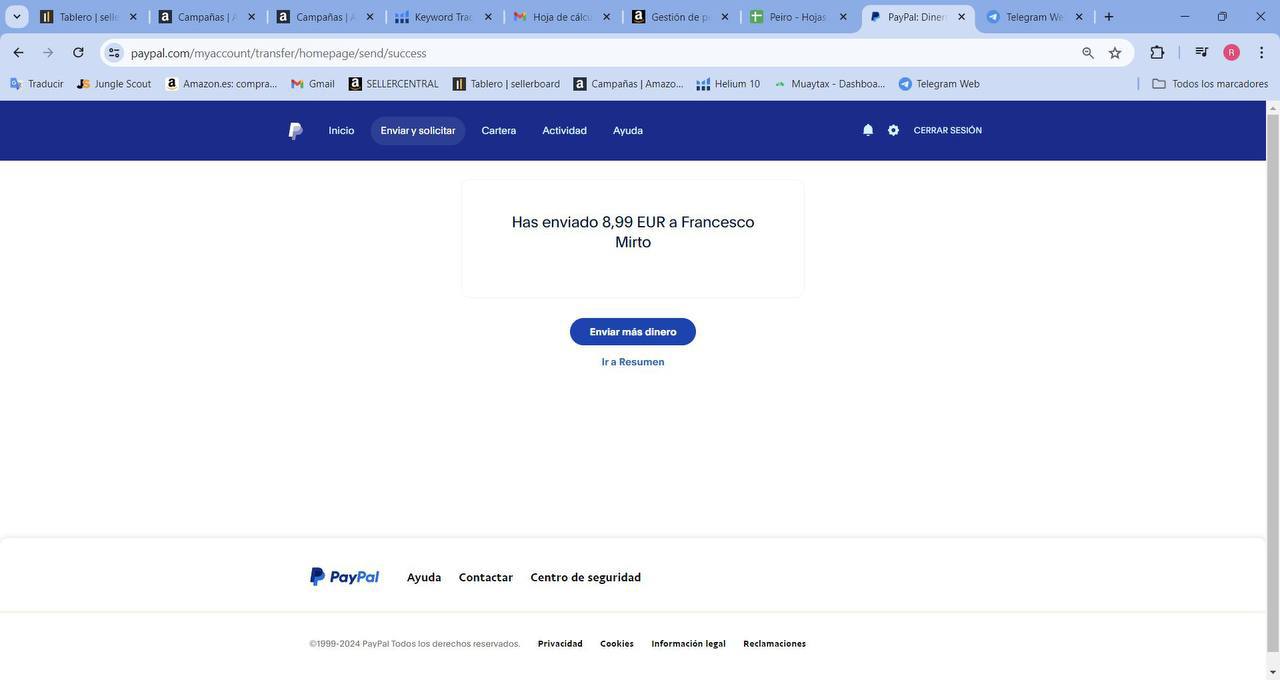Open the Cookies footer link

(617, 644)
